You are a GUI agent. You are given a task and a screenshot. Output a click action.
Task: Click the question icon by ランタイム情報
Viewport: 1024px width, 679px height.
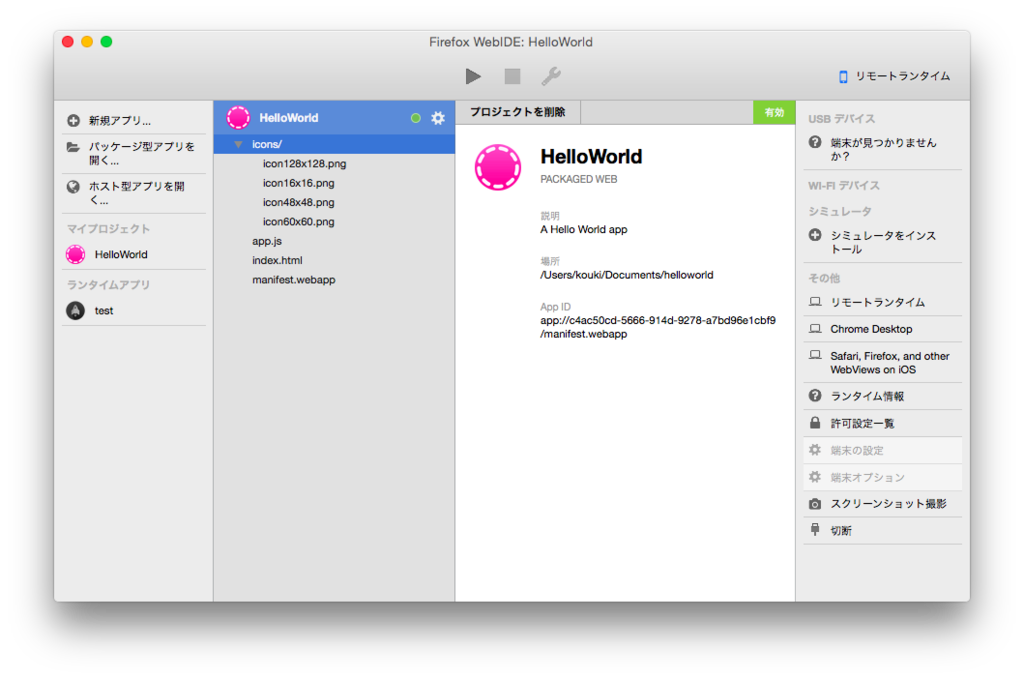click(815, 396)
